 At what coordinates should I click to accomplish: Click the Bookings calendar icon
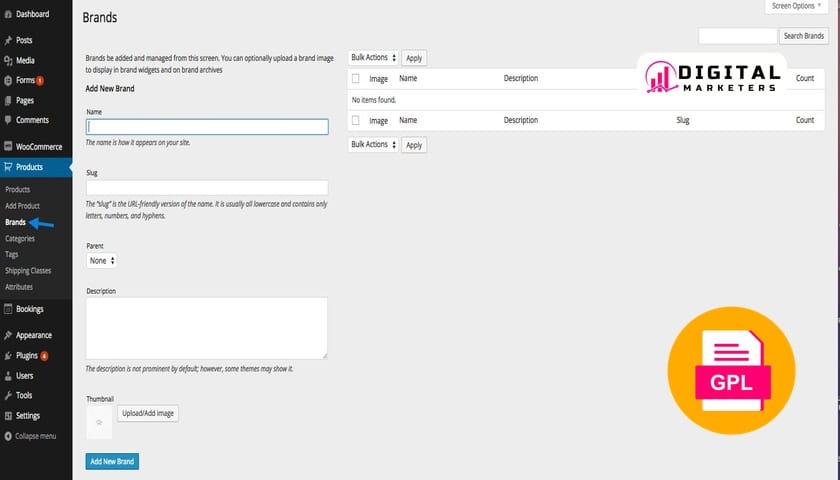pyautogui.click(x=8, y=309)
